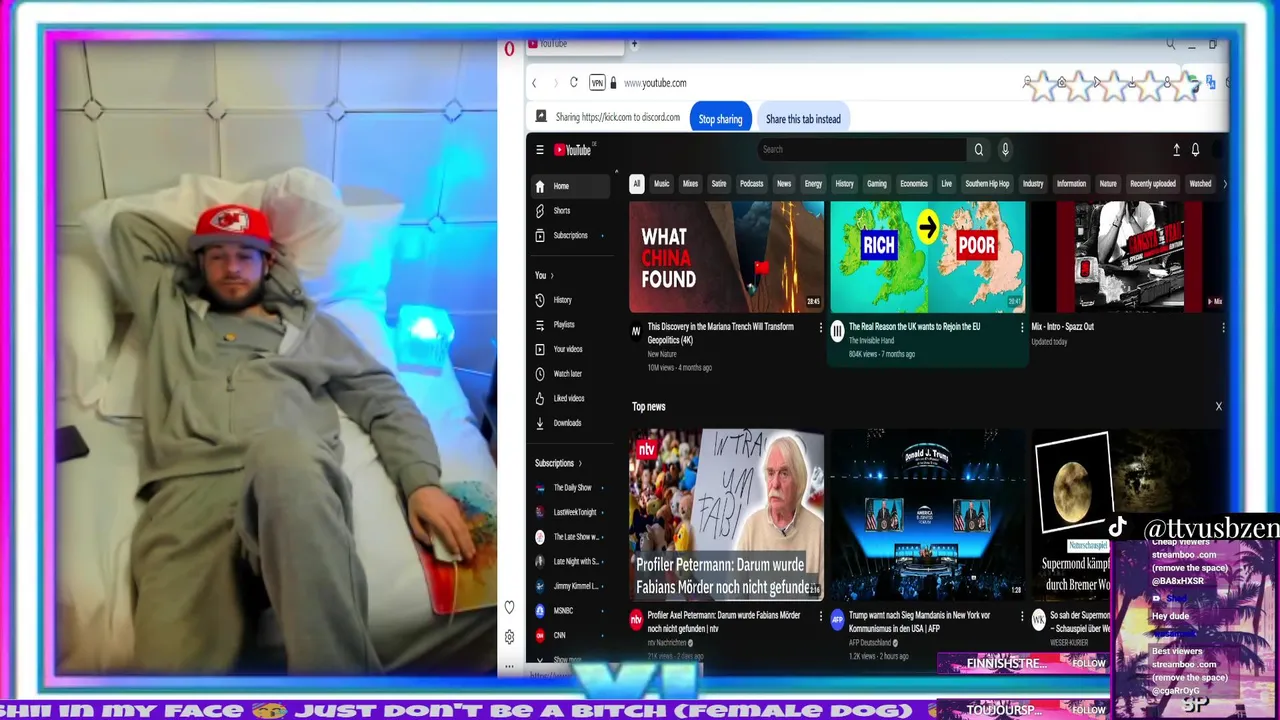Viewport: 1280px width, 720px height.
Task: Expand the You section chevron
Action: (552, 276)
